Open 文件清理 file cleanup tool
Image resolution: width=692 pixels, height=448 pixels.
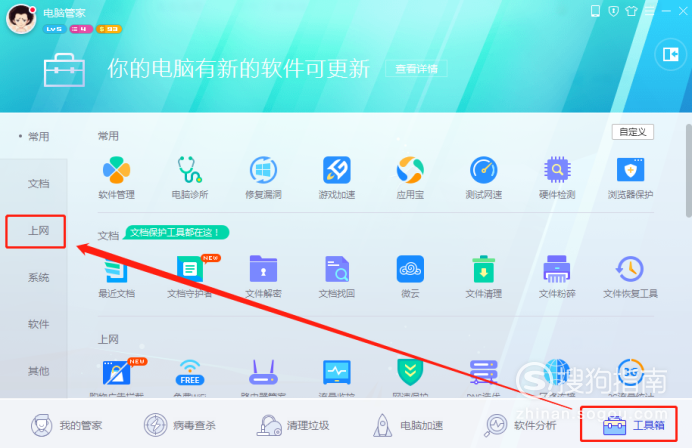(x=484, y=277)
